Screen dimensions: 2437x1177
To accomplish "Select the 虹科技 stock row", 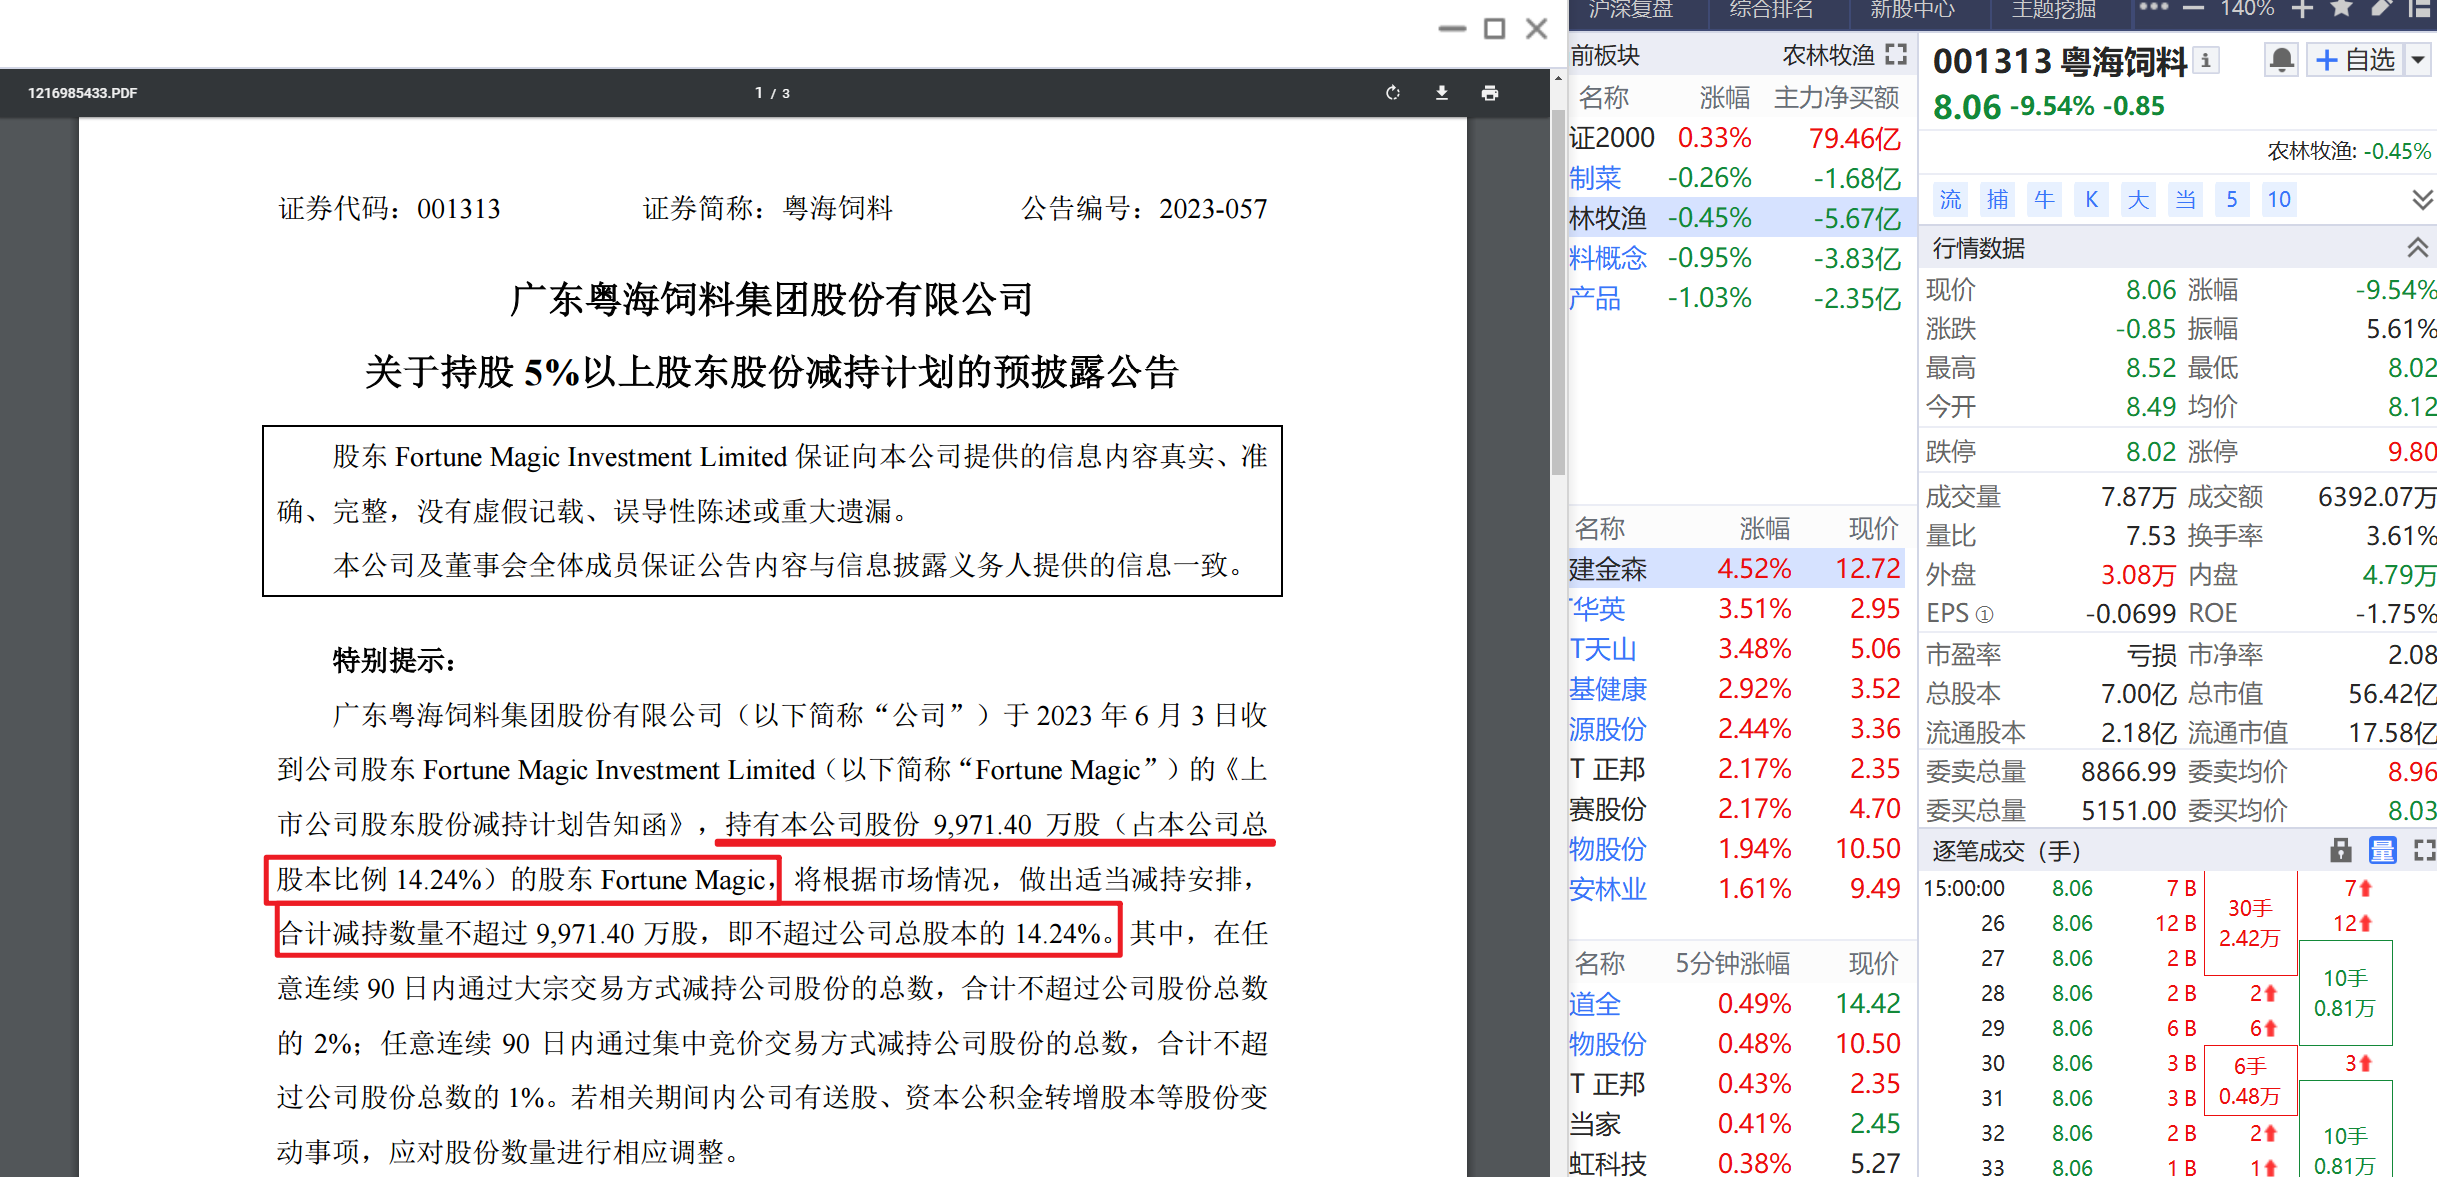I will pyautogui.click(x=1738, y=1163).
